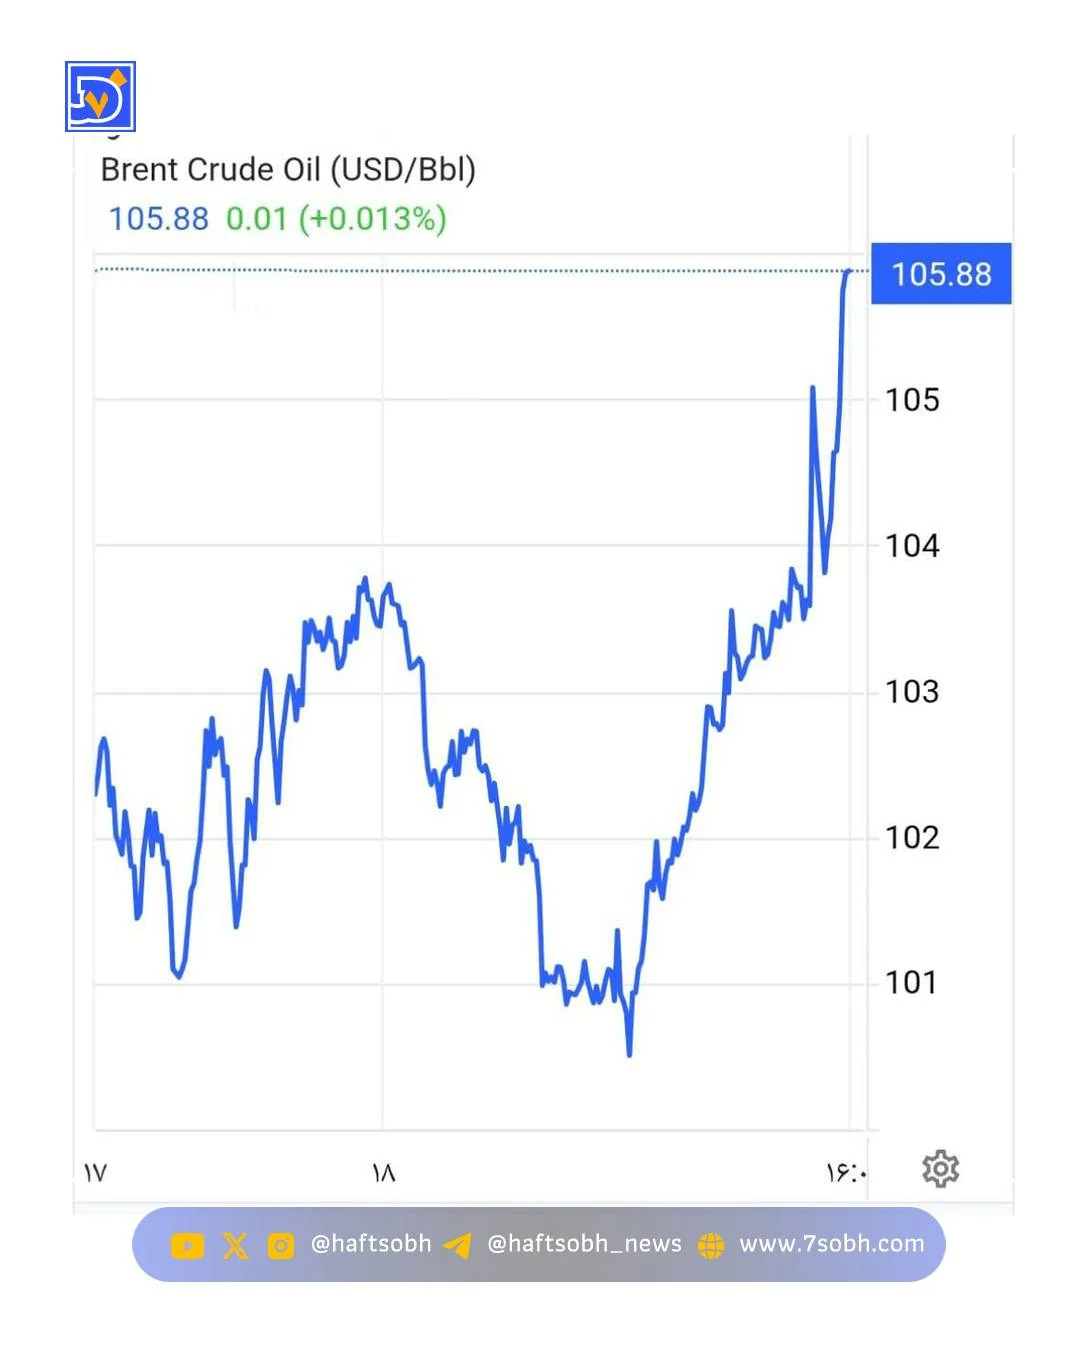
Task: Open the @haftsobh_news Telegram handle
Action: click(584, 1244)
